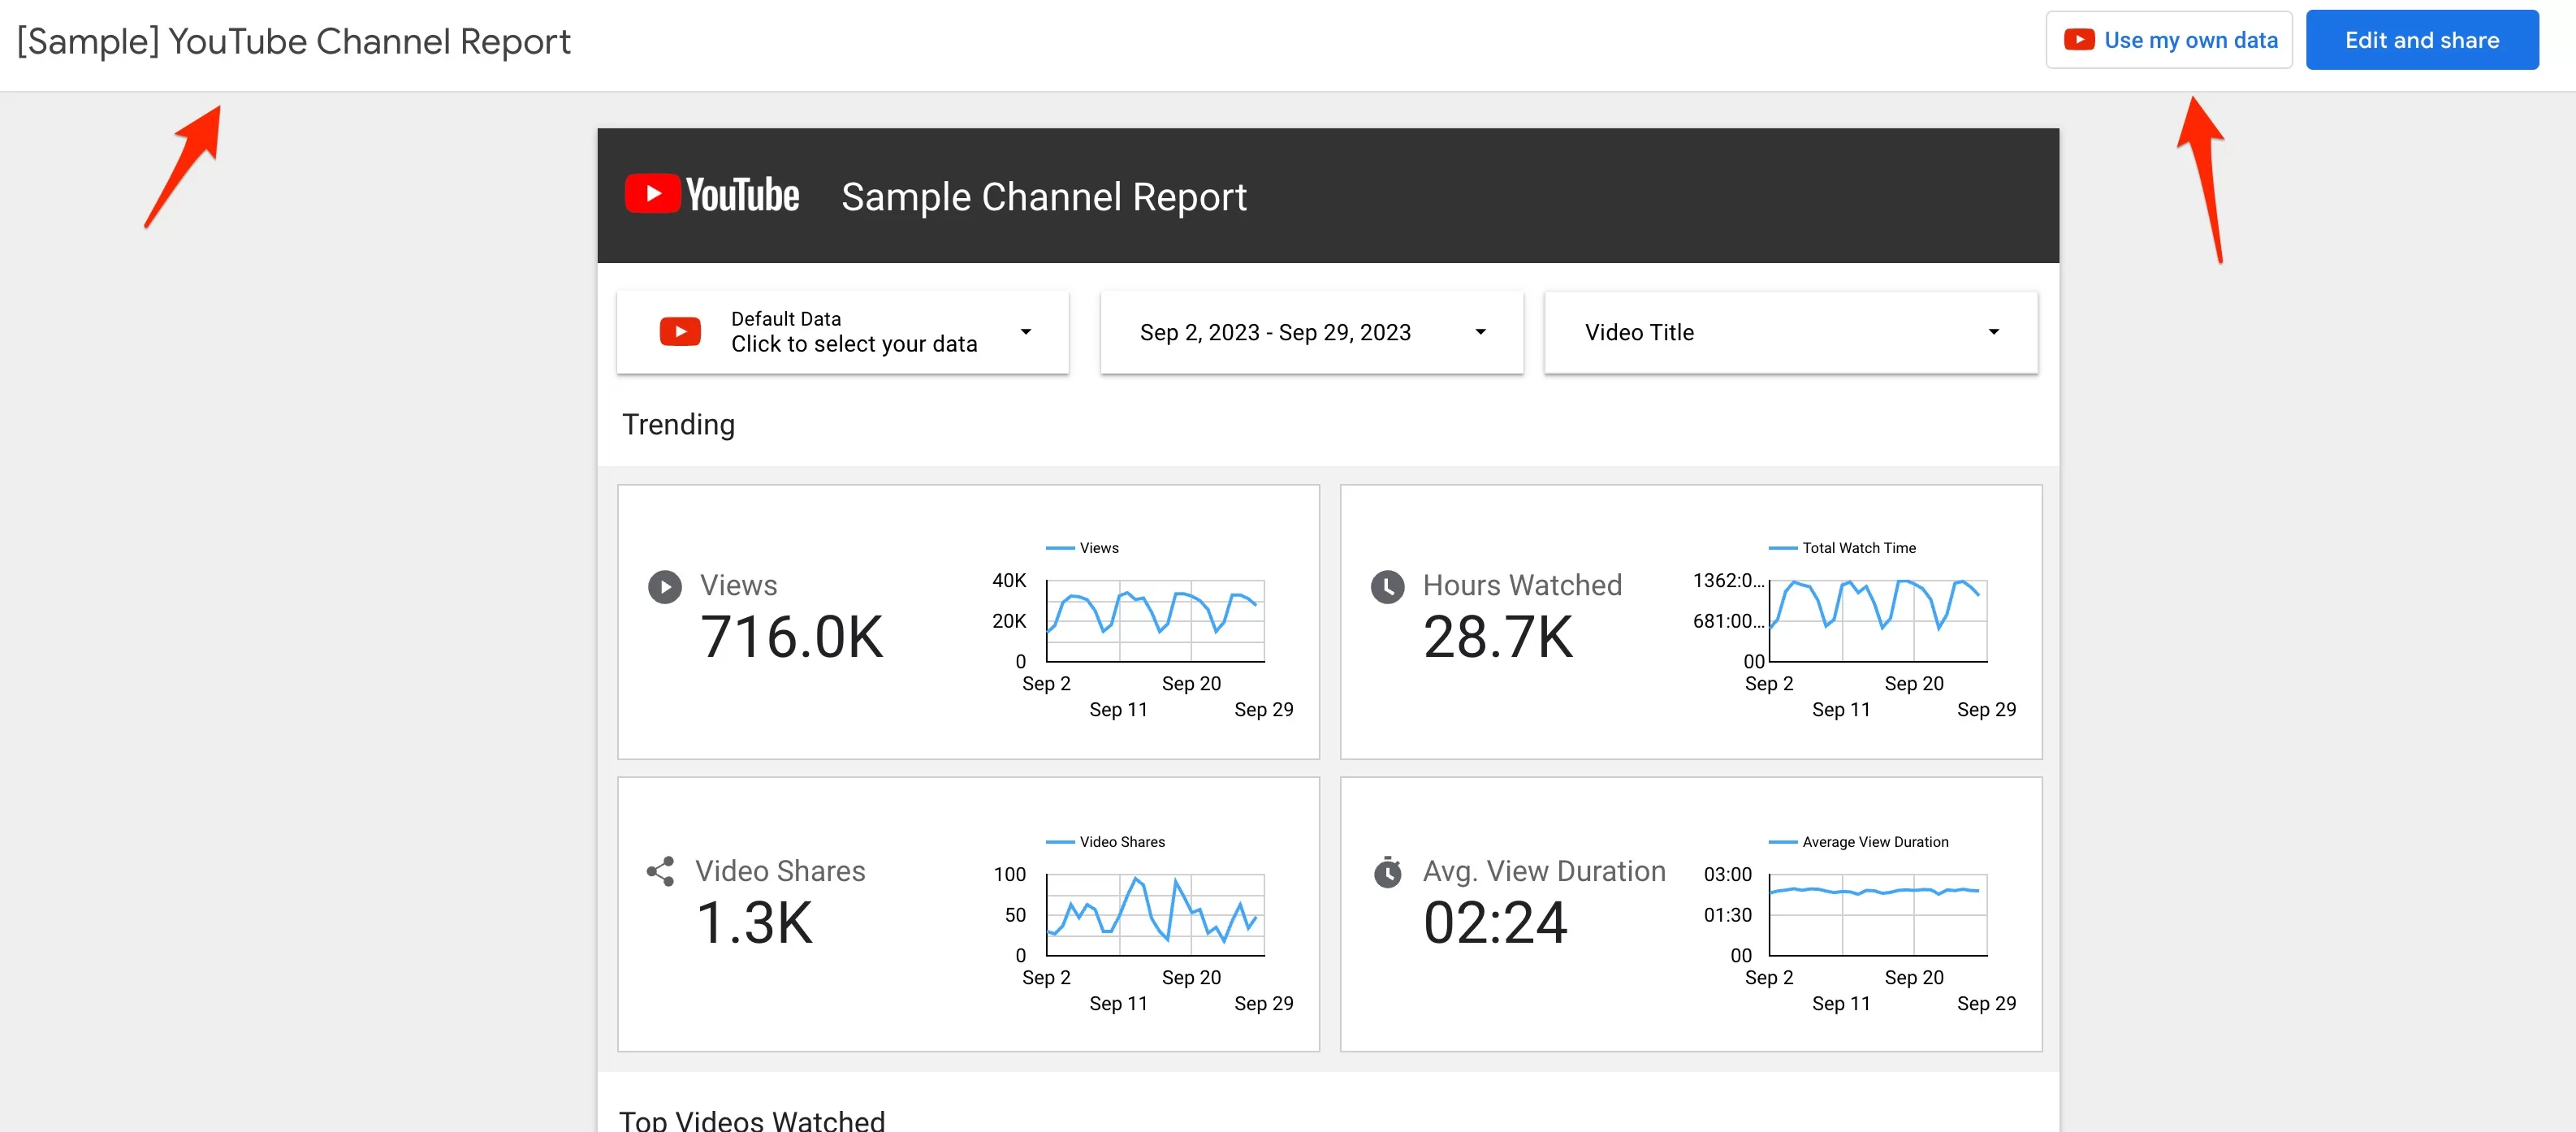The image size is (2576, 1132).
Task: Open the Video Title filter dropdown
Action: pos(1790,332)
